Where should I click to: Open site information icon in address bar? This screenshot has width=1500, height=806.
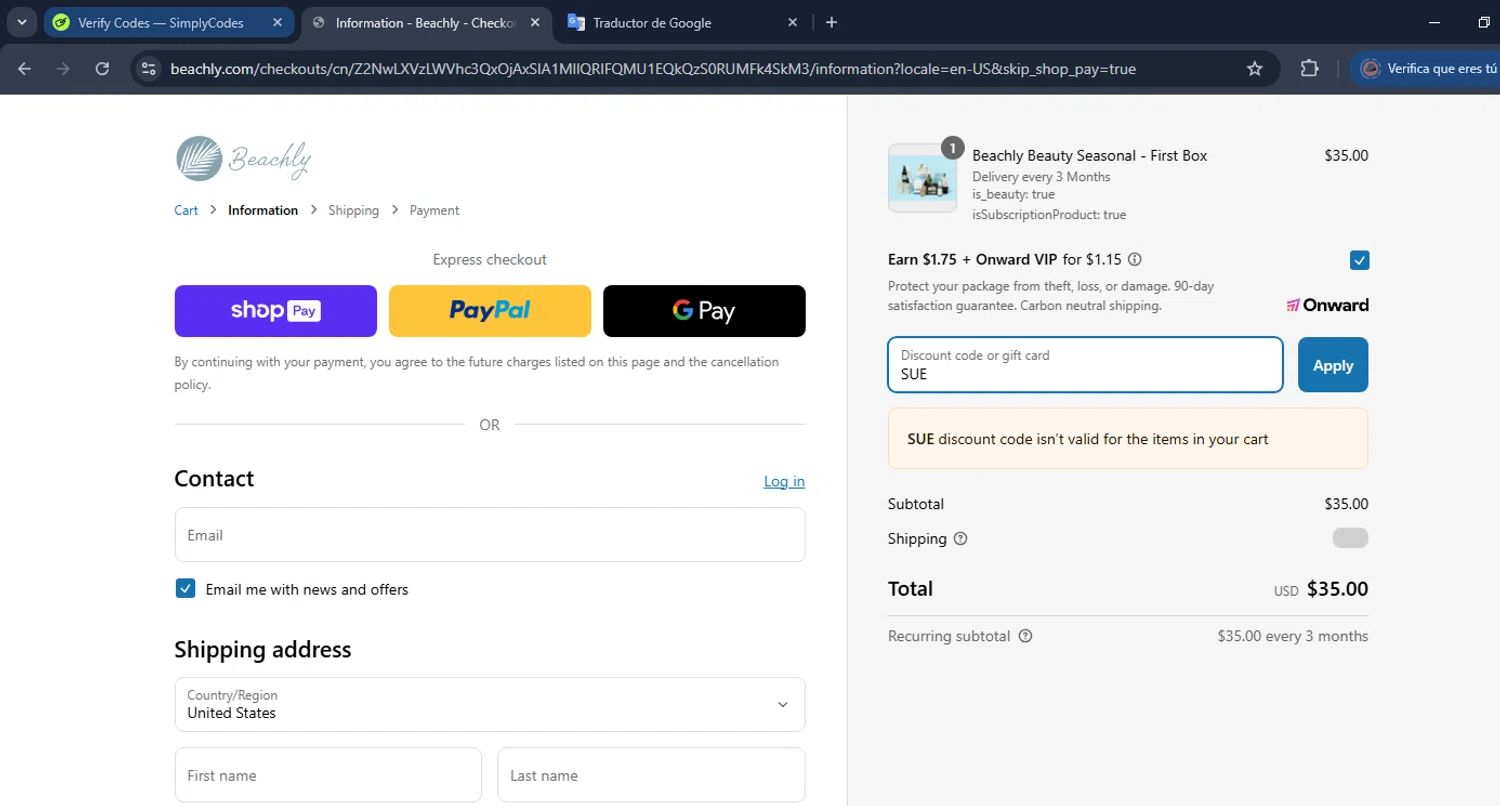[149, 69]
